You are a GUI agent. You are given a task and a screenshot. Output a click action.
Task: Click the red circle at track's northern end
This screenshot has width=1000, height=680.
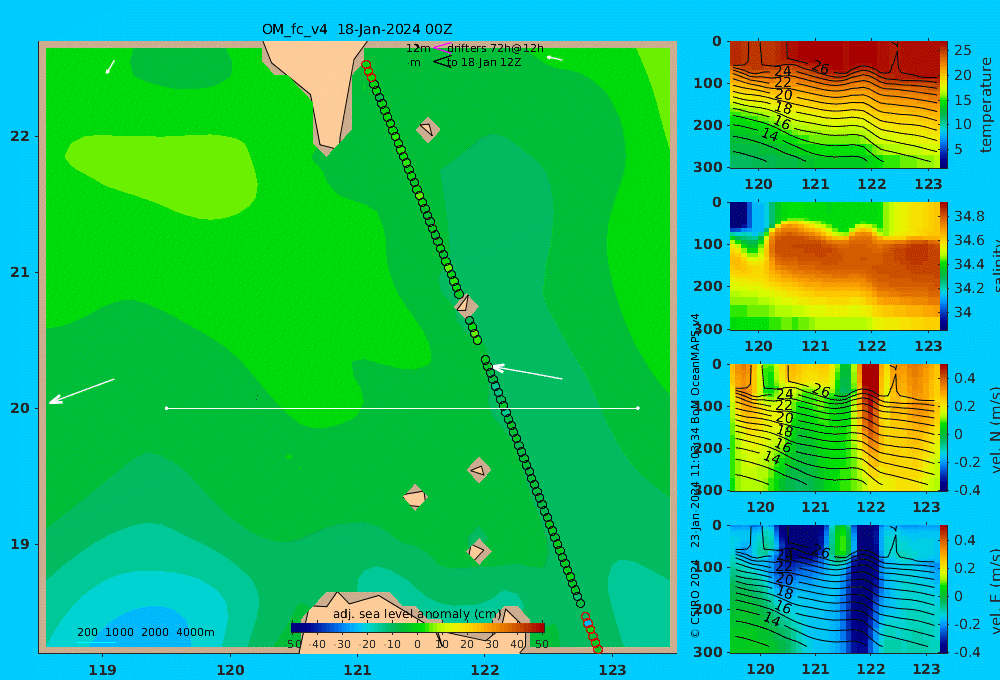[366, 65]
